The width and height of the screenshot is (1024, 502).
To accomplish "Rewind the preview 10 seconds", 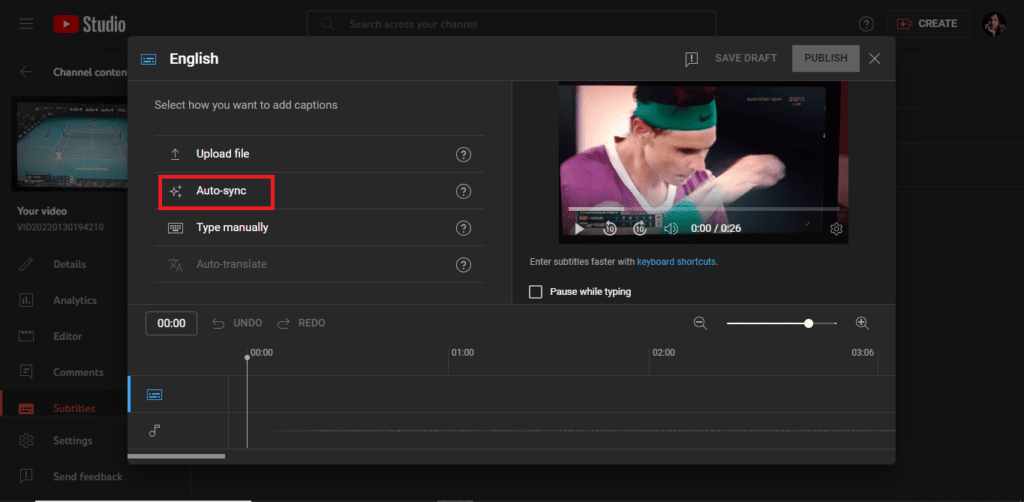I will click(x=609, y=228).
